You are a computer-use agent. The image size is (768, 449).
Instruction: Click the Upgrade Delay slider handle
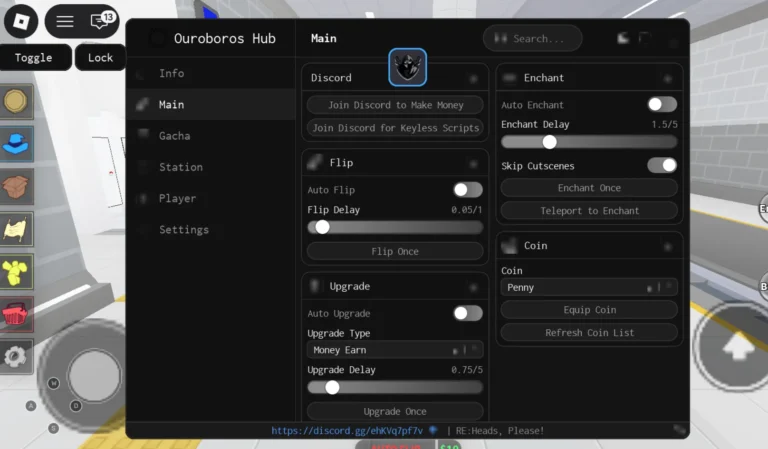coord(332,387)
